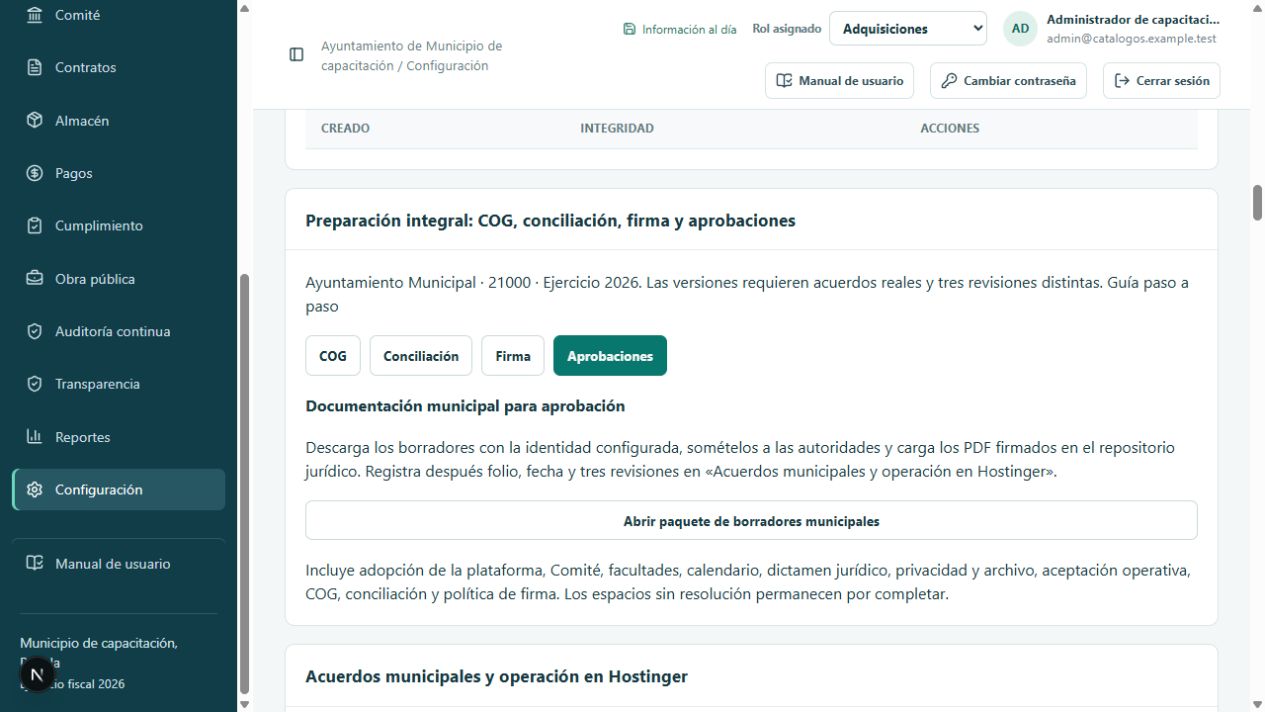Screen dimensions: 1265x712
Task: Select Configuración in sidebar
Action: pos(118,490)
